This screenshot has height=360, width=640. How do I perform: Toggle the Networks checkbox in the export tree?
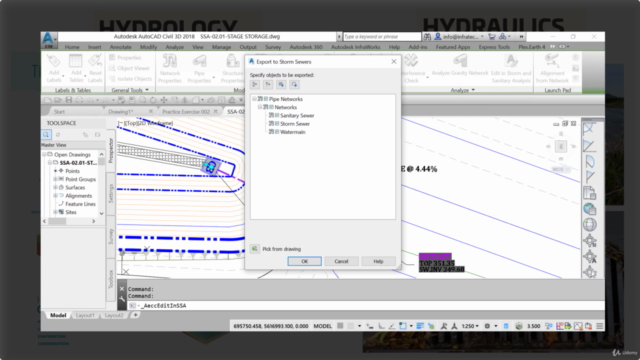coord(271,107)
